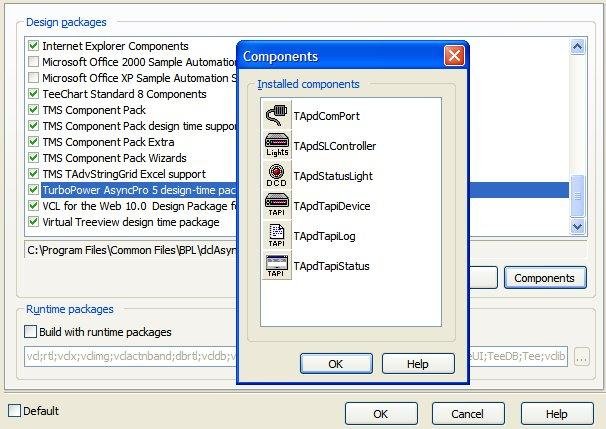
Task: Toggle TMS TAdvStringGrid Excel support checkbox
Action: (34, 174)
